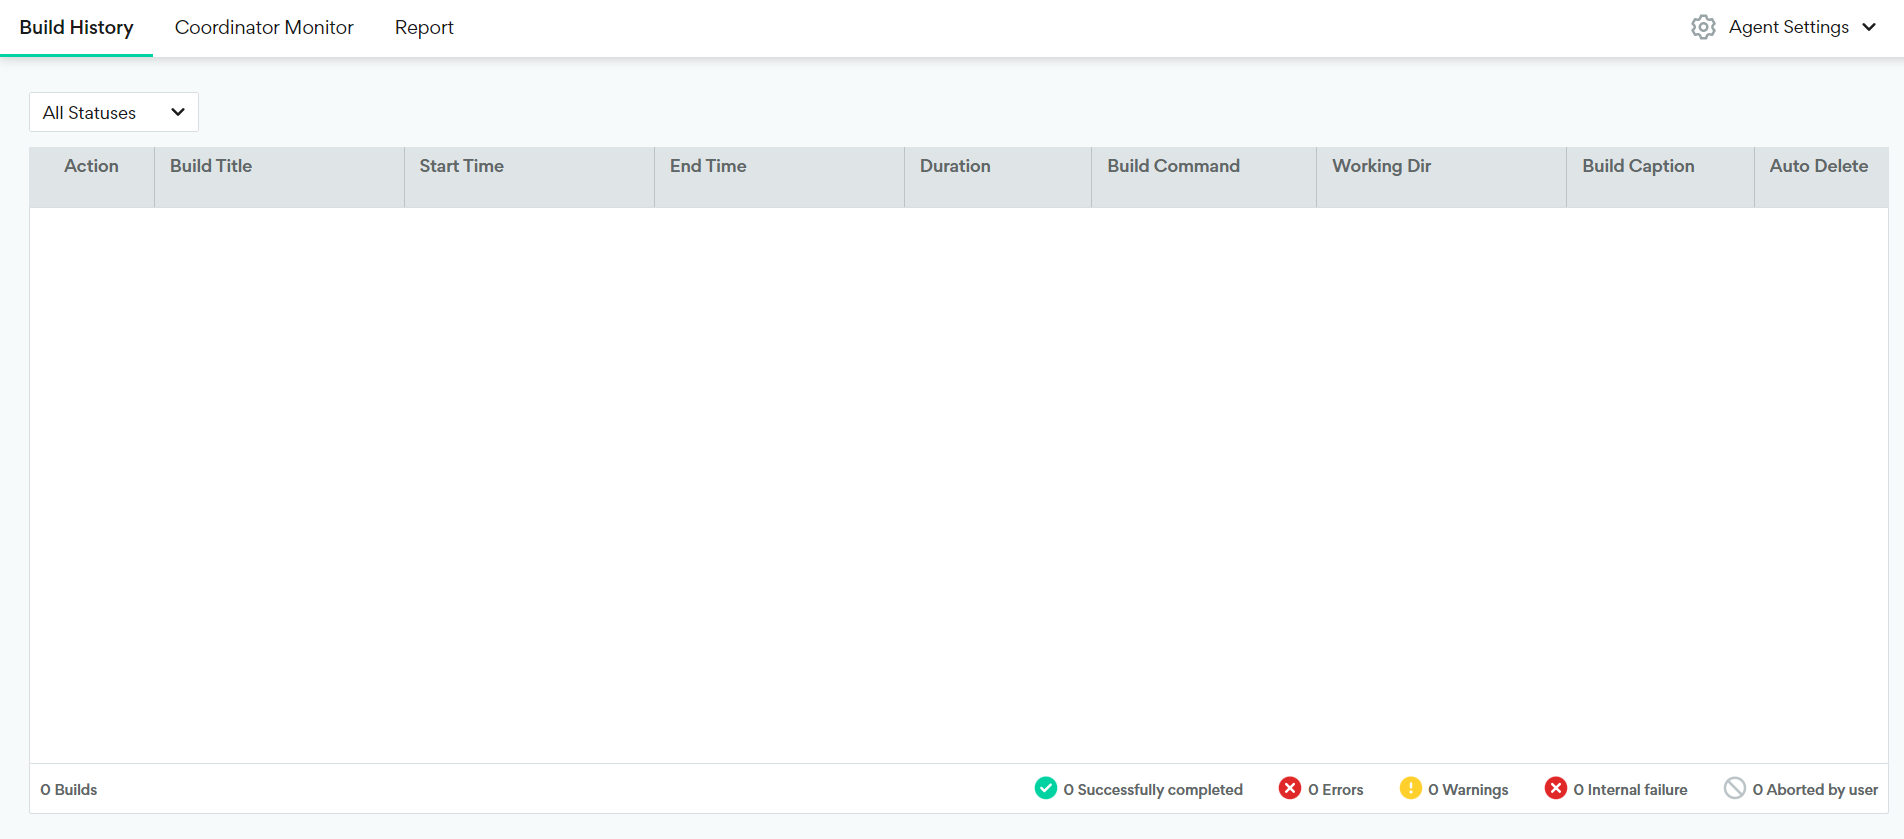Viewport: 1904px width, 839px height.
Task: Click the '0 Successfully completed' text
Action: [x=1153, y=789]
